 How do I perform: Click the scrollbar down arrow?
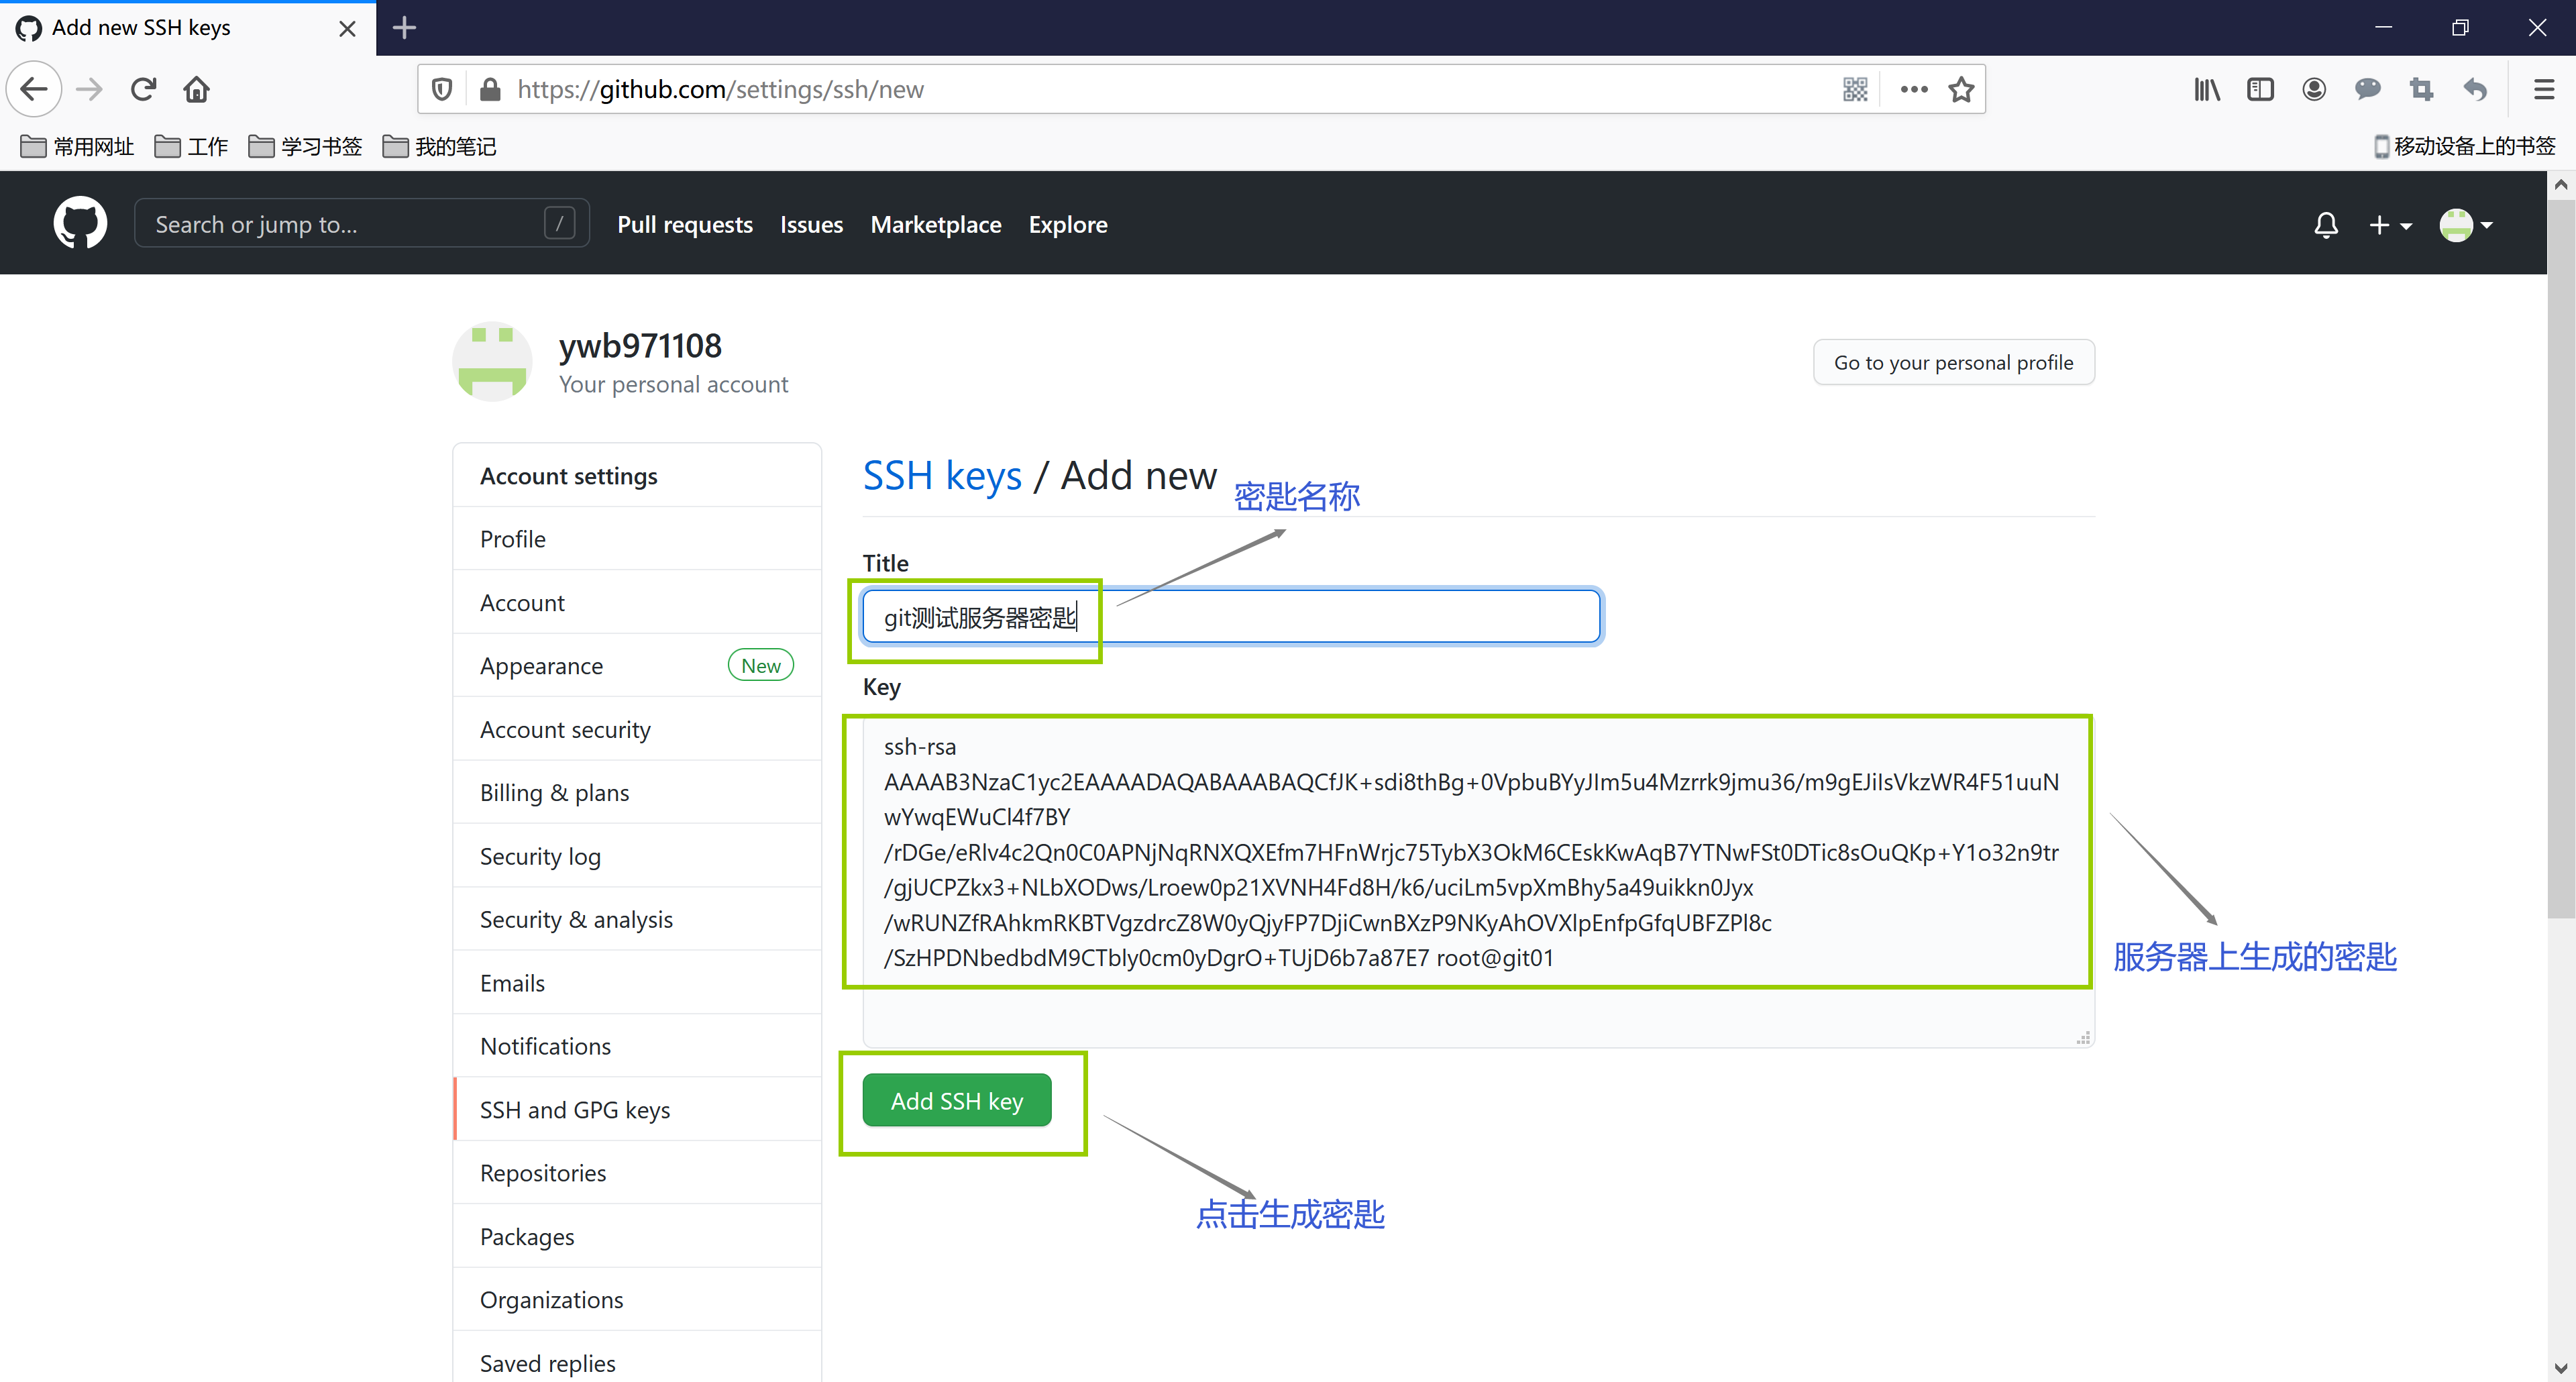(x=2561, y=1368)
